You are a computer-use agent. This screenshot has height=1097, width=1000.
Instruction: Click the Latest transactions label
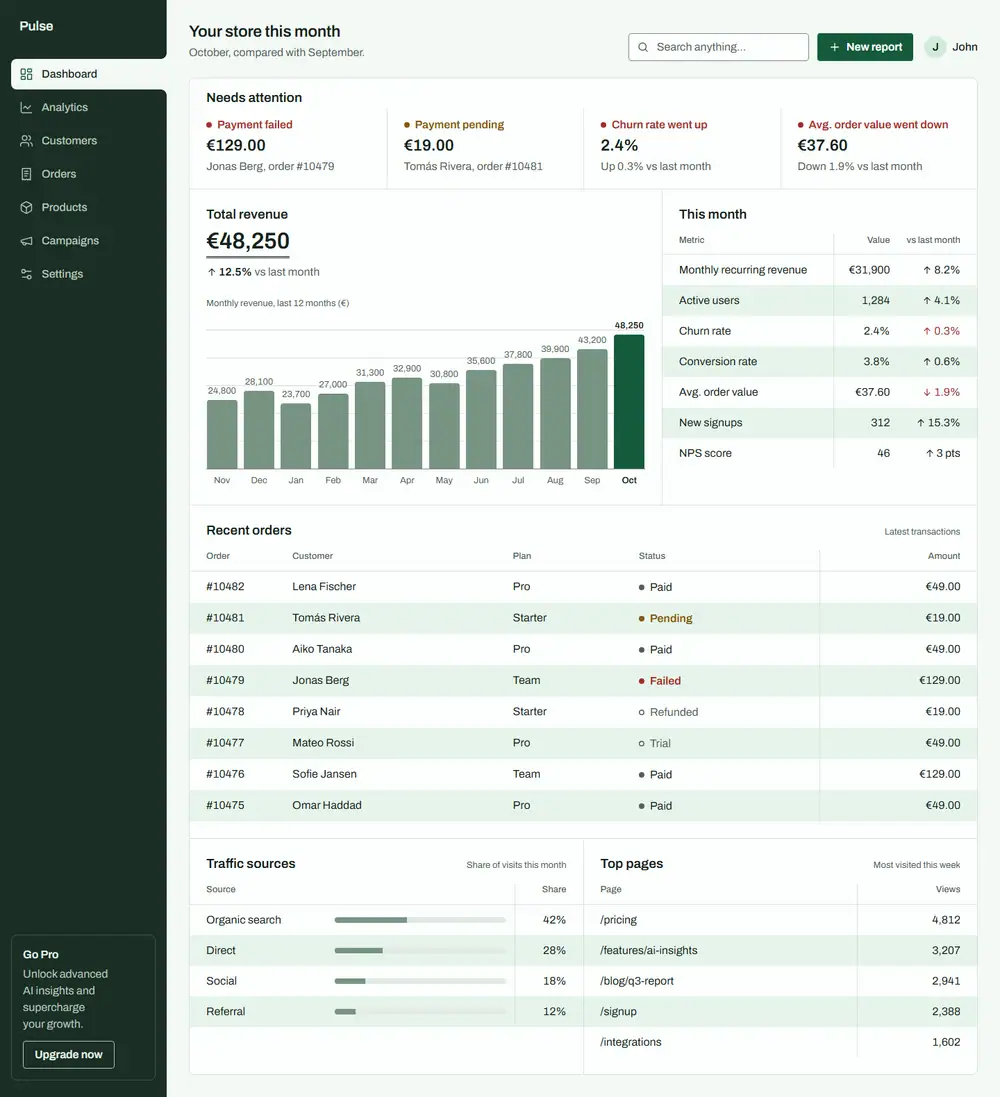click(922, 532)
